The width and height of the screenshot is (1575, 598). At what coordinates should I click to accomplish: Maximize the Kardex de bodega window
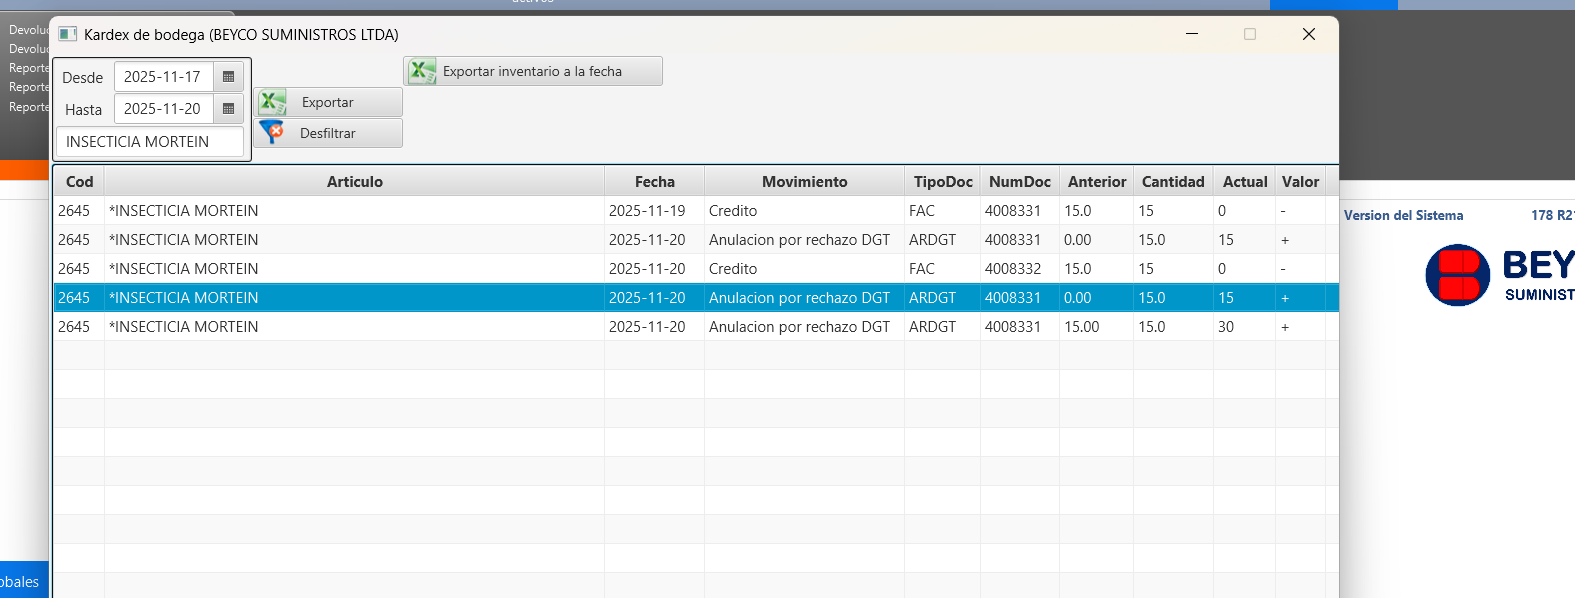[x=1249, y=34]
